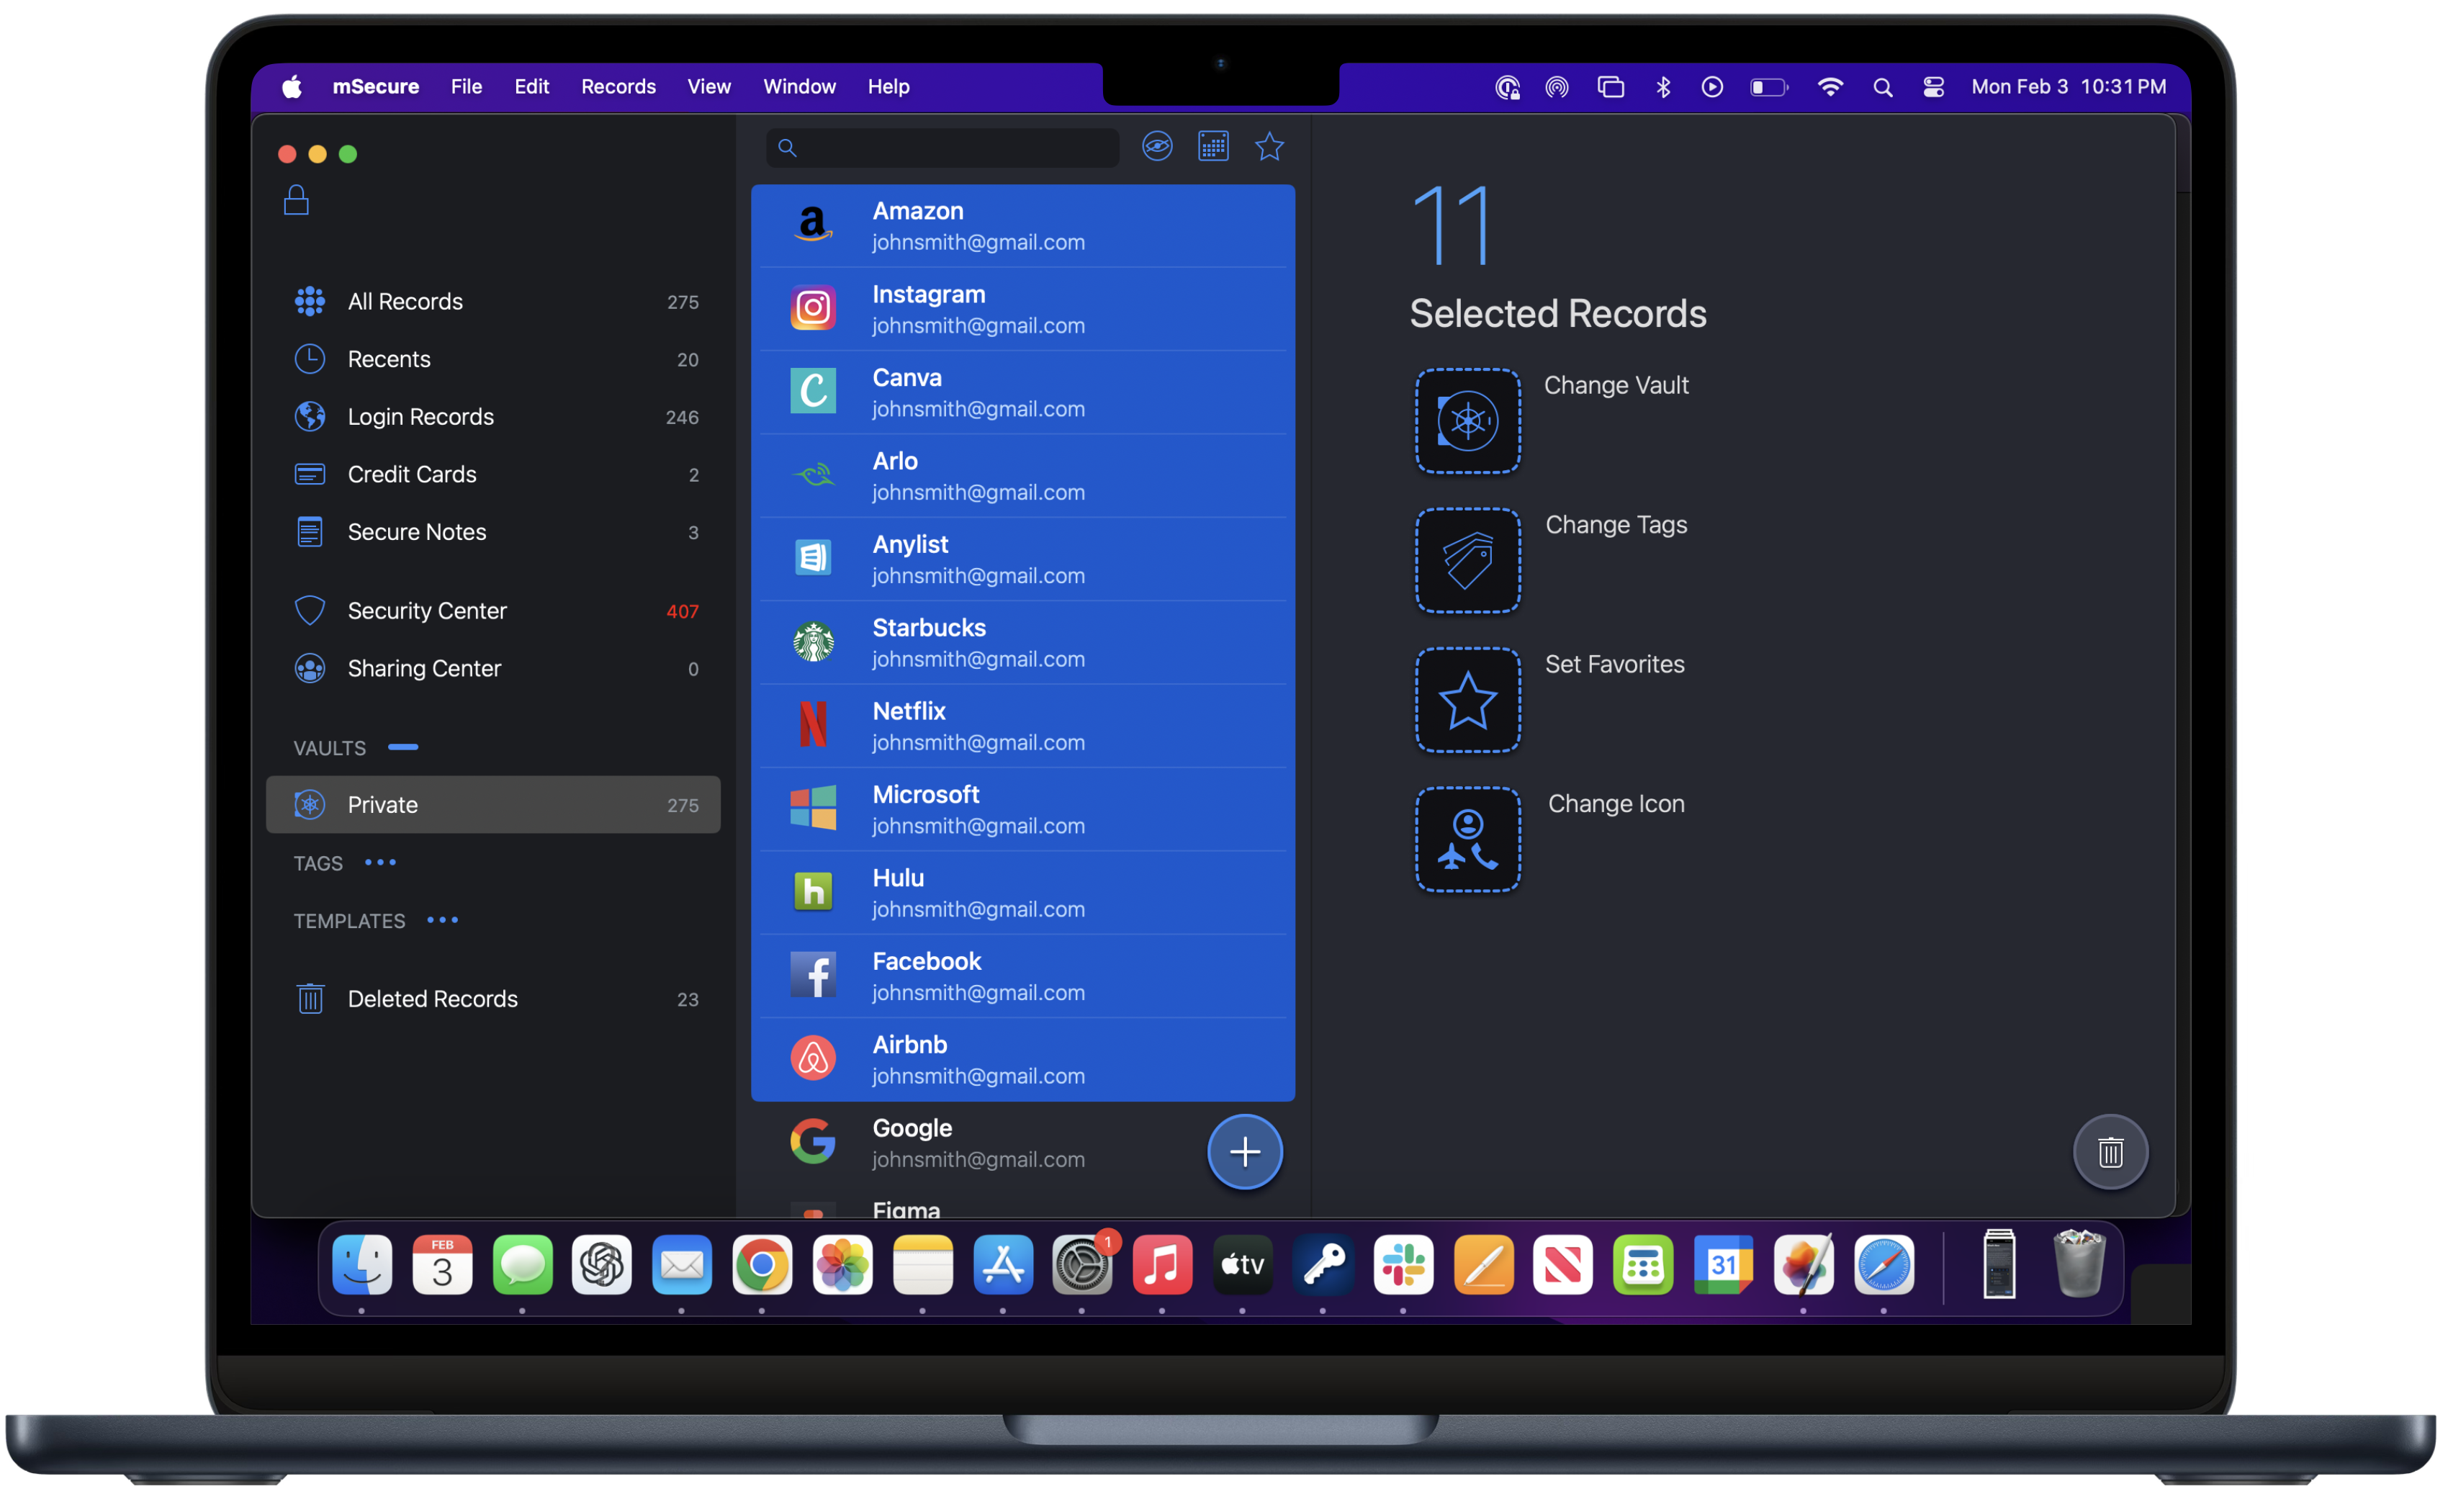Open Security Center in sidebar
The image size is (2448, 1512).
click(x=427, y=611)
